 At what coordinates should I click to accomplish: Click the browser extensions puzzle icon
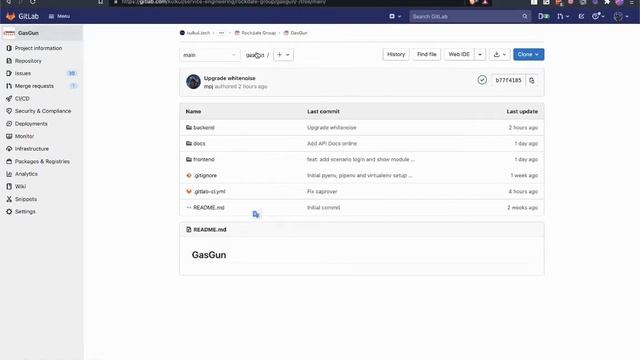point(607,2)
